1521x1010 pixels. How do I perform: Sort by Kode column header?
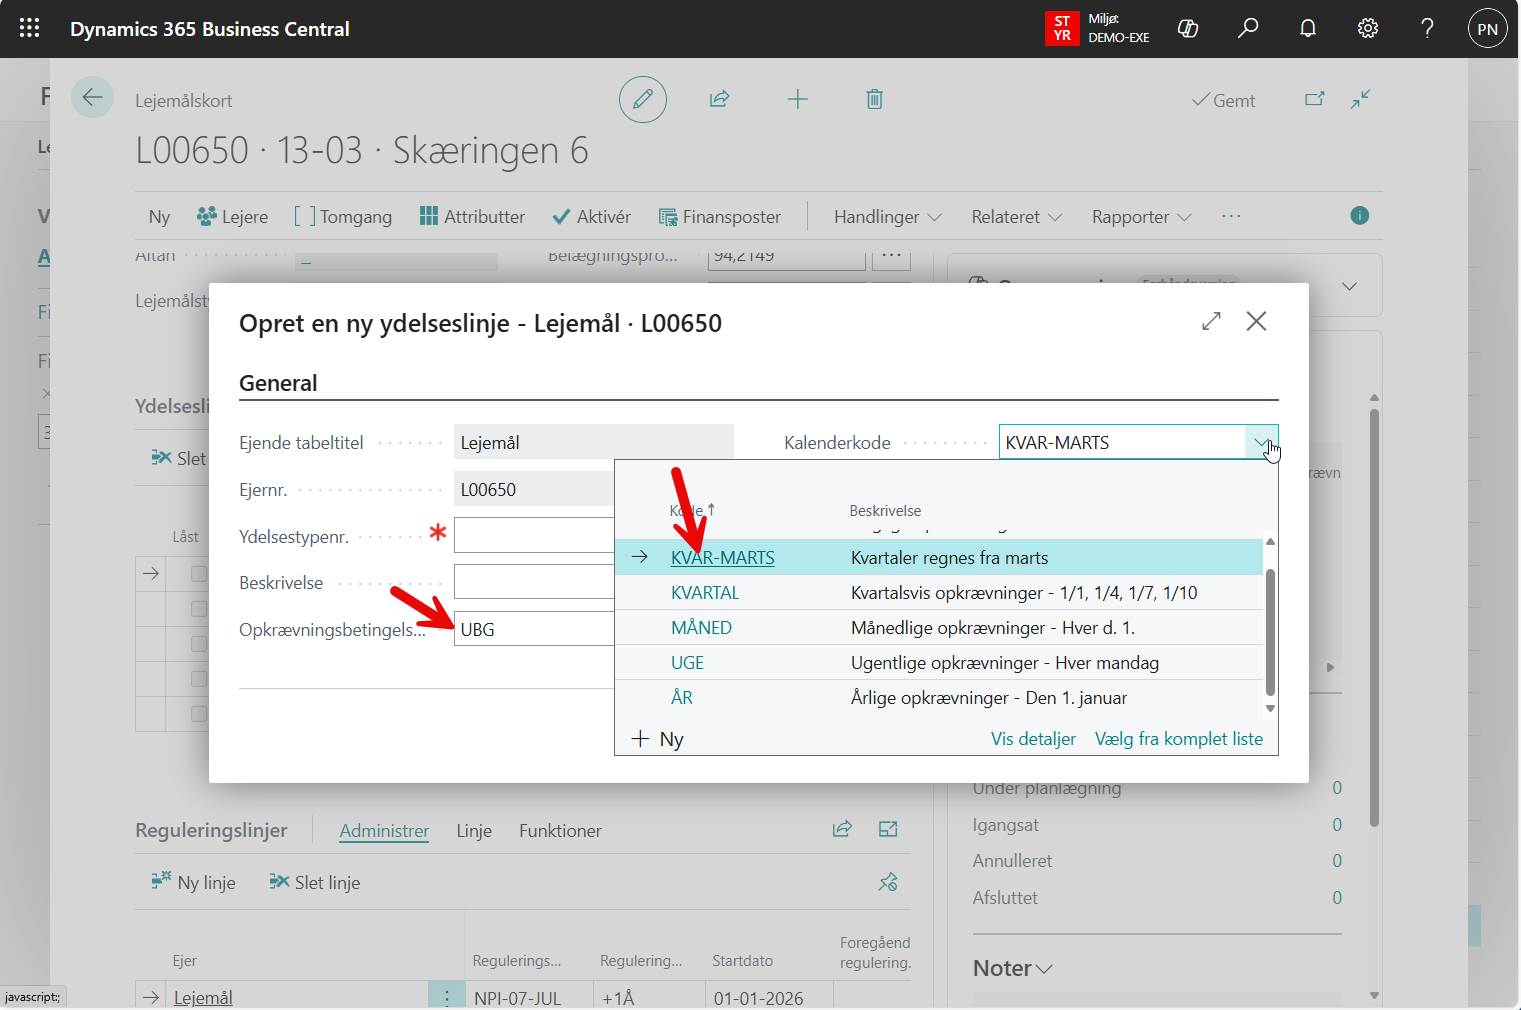coord(692,511)
